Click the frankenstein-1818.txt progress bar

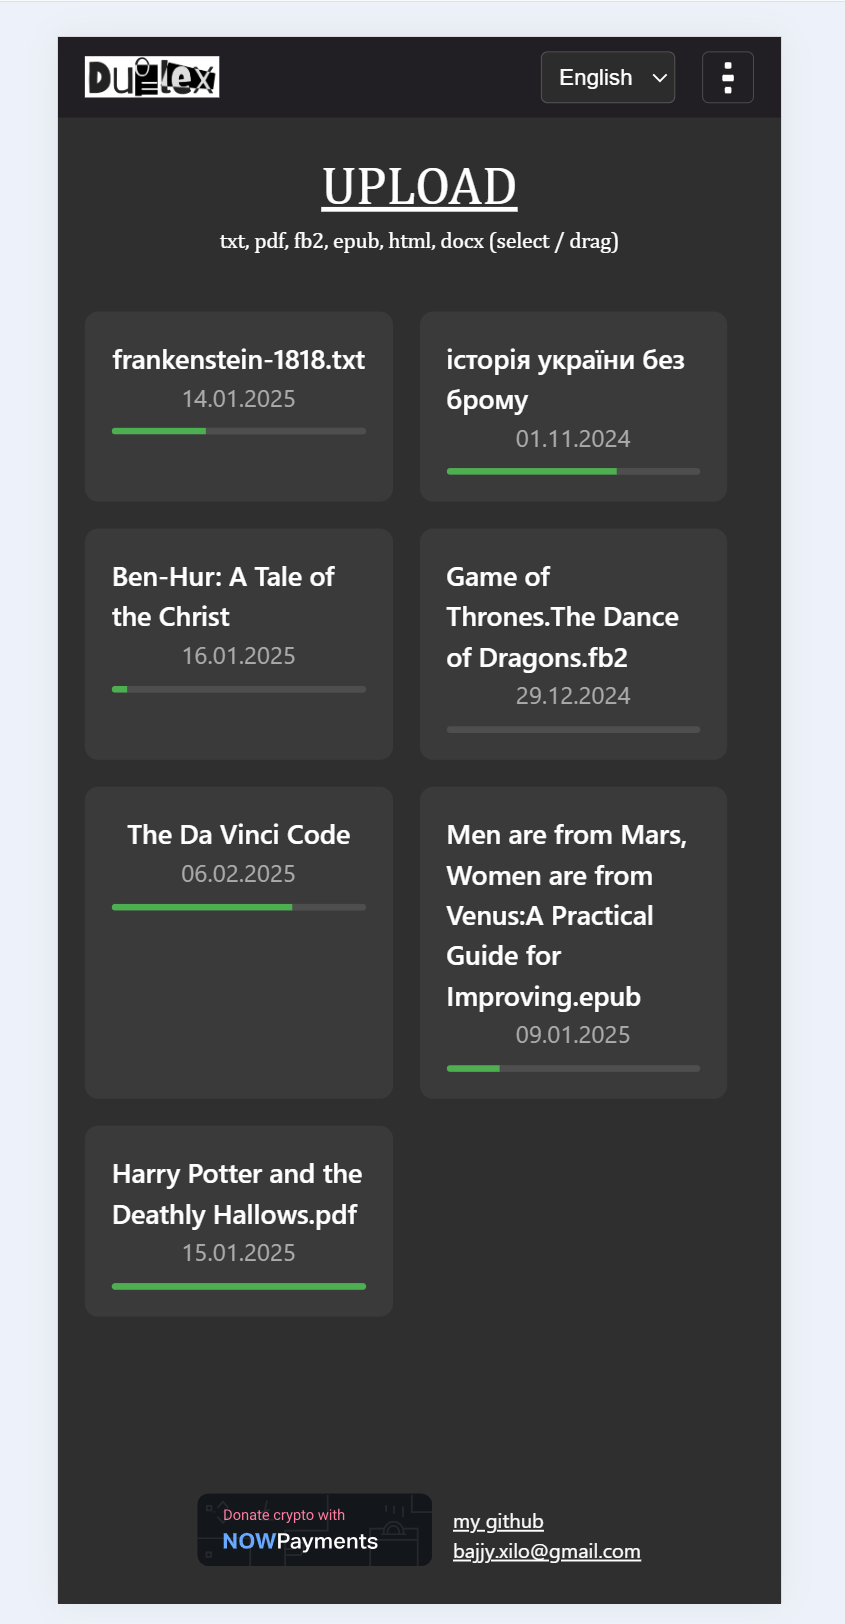[x=238, y=431]
